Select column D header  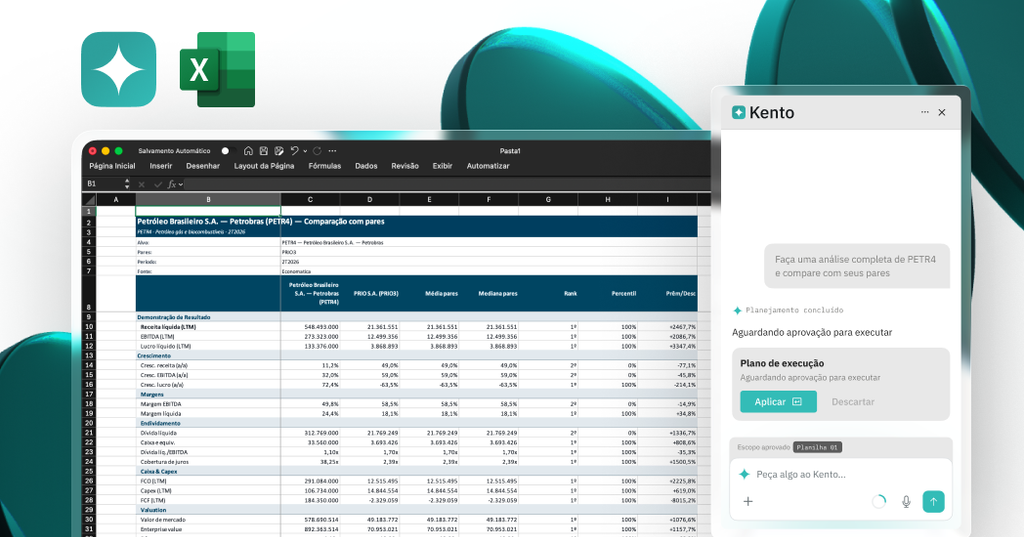(x=370, y=200)
